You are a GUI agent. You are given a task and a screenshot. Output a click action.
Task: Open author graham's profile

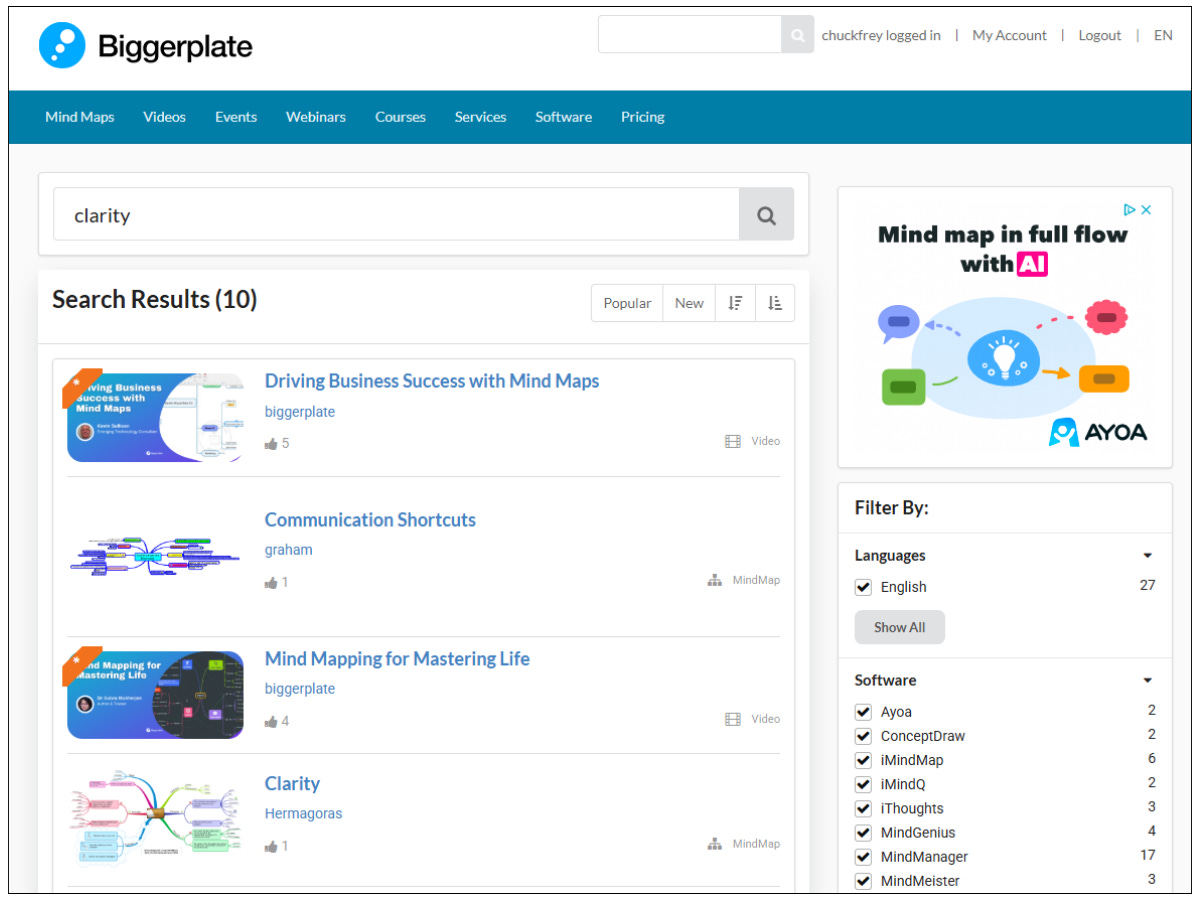pyautogui.click(x=289, y=550)
